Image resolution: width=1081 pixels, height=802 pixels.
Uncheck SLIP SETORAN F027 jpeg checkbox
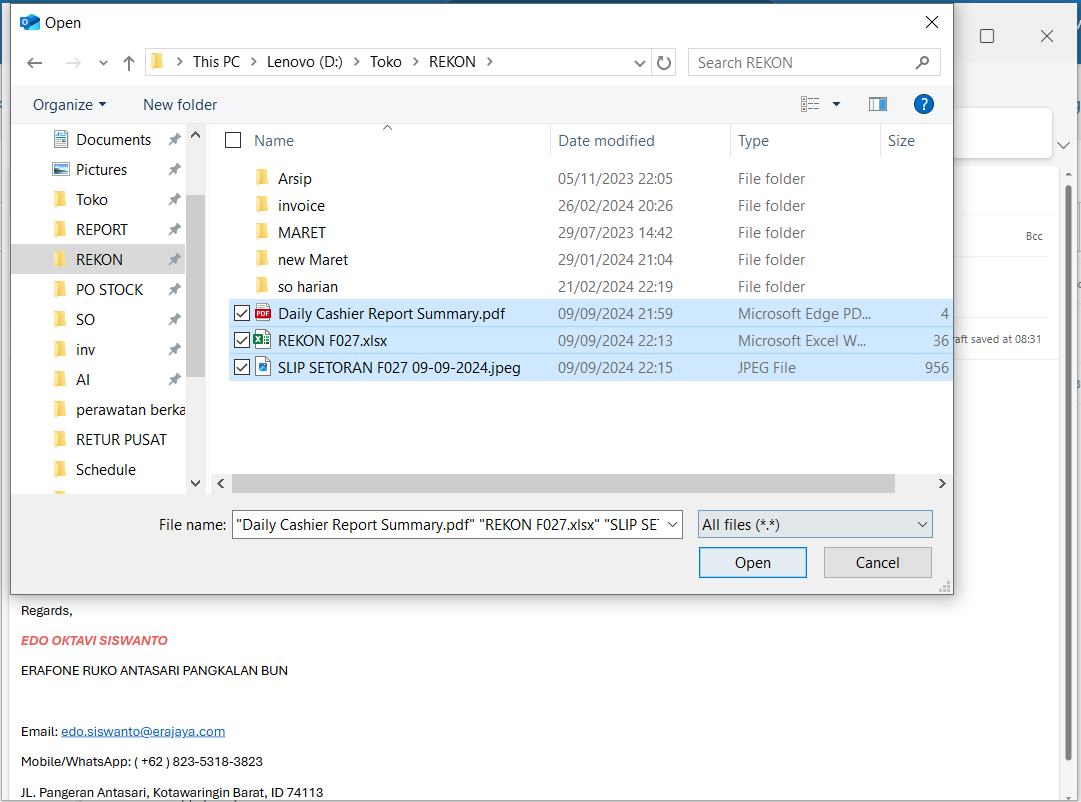pos(241,367)
